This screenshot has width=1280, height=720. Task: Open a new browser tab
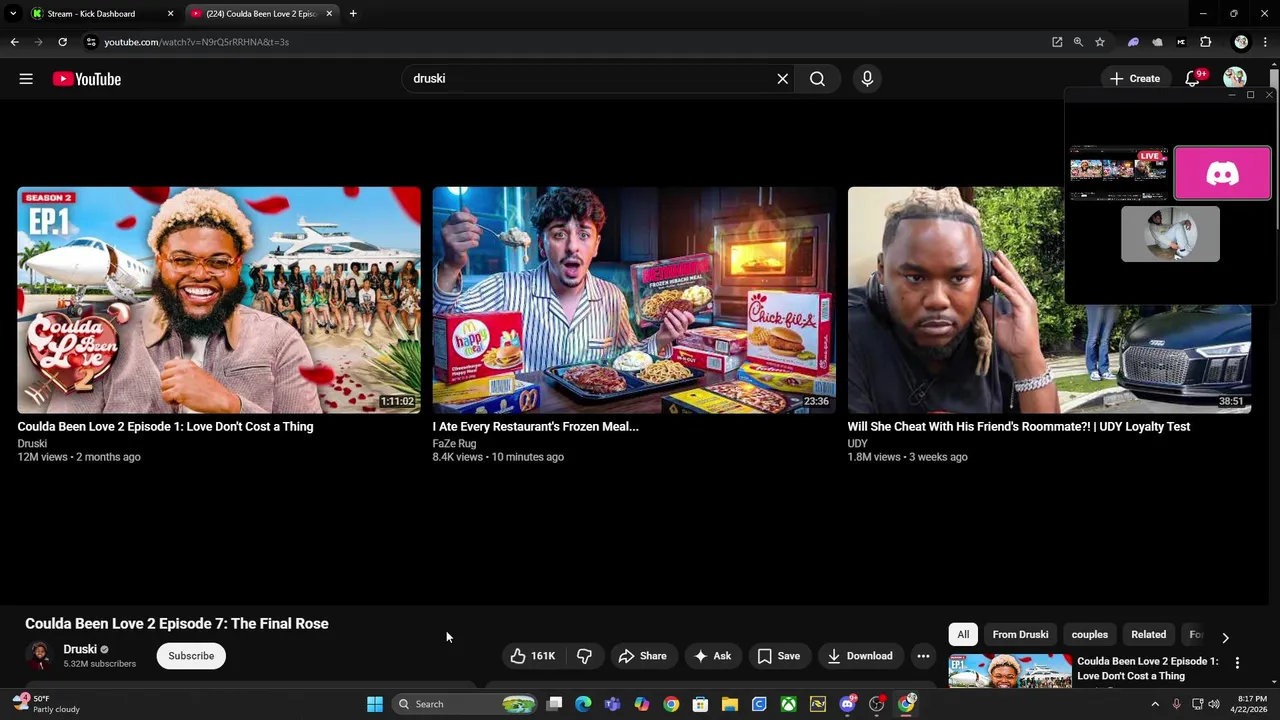(353, 14)
